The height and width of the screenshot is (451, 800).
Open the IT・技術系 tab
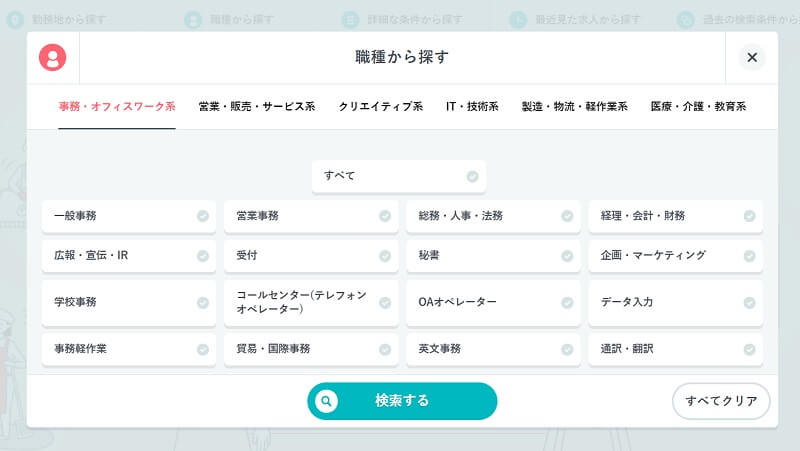[x=472, y=107]
